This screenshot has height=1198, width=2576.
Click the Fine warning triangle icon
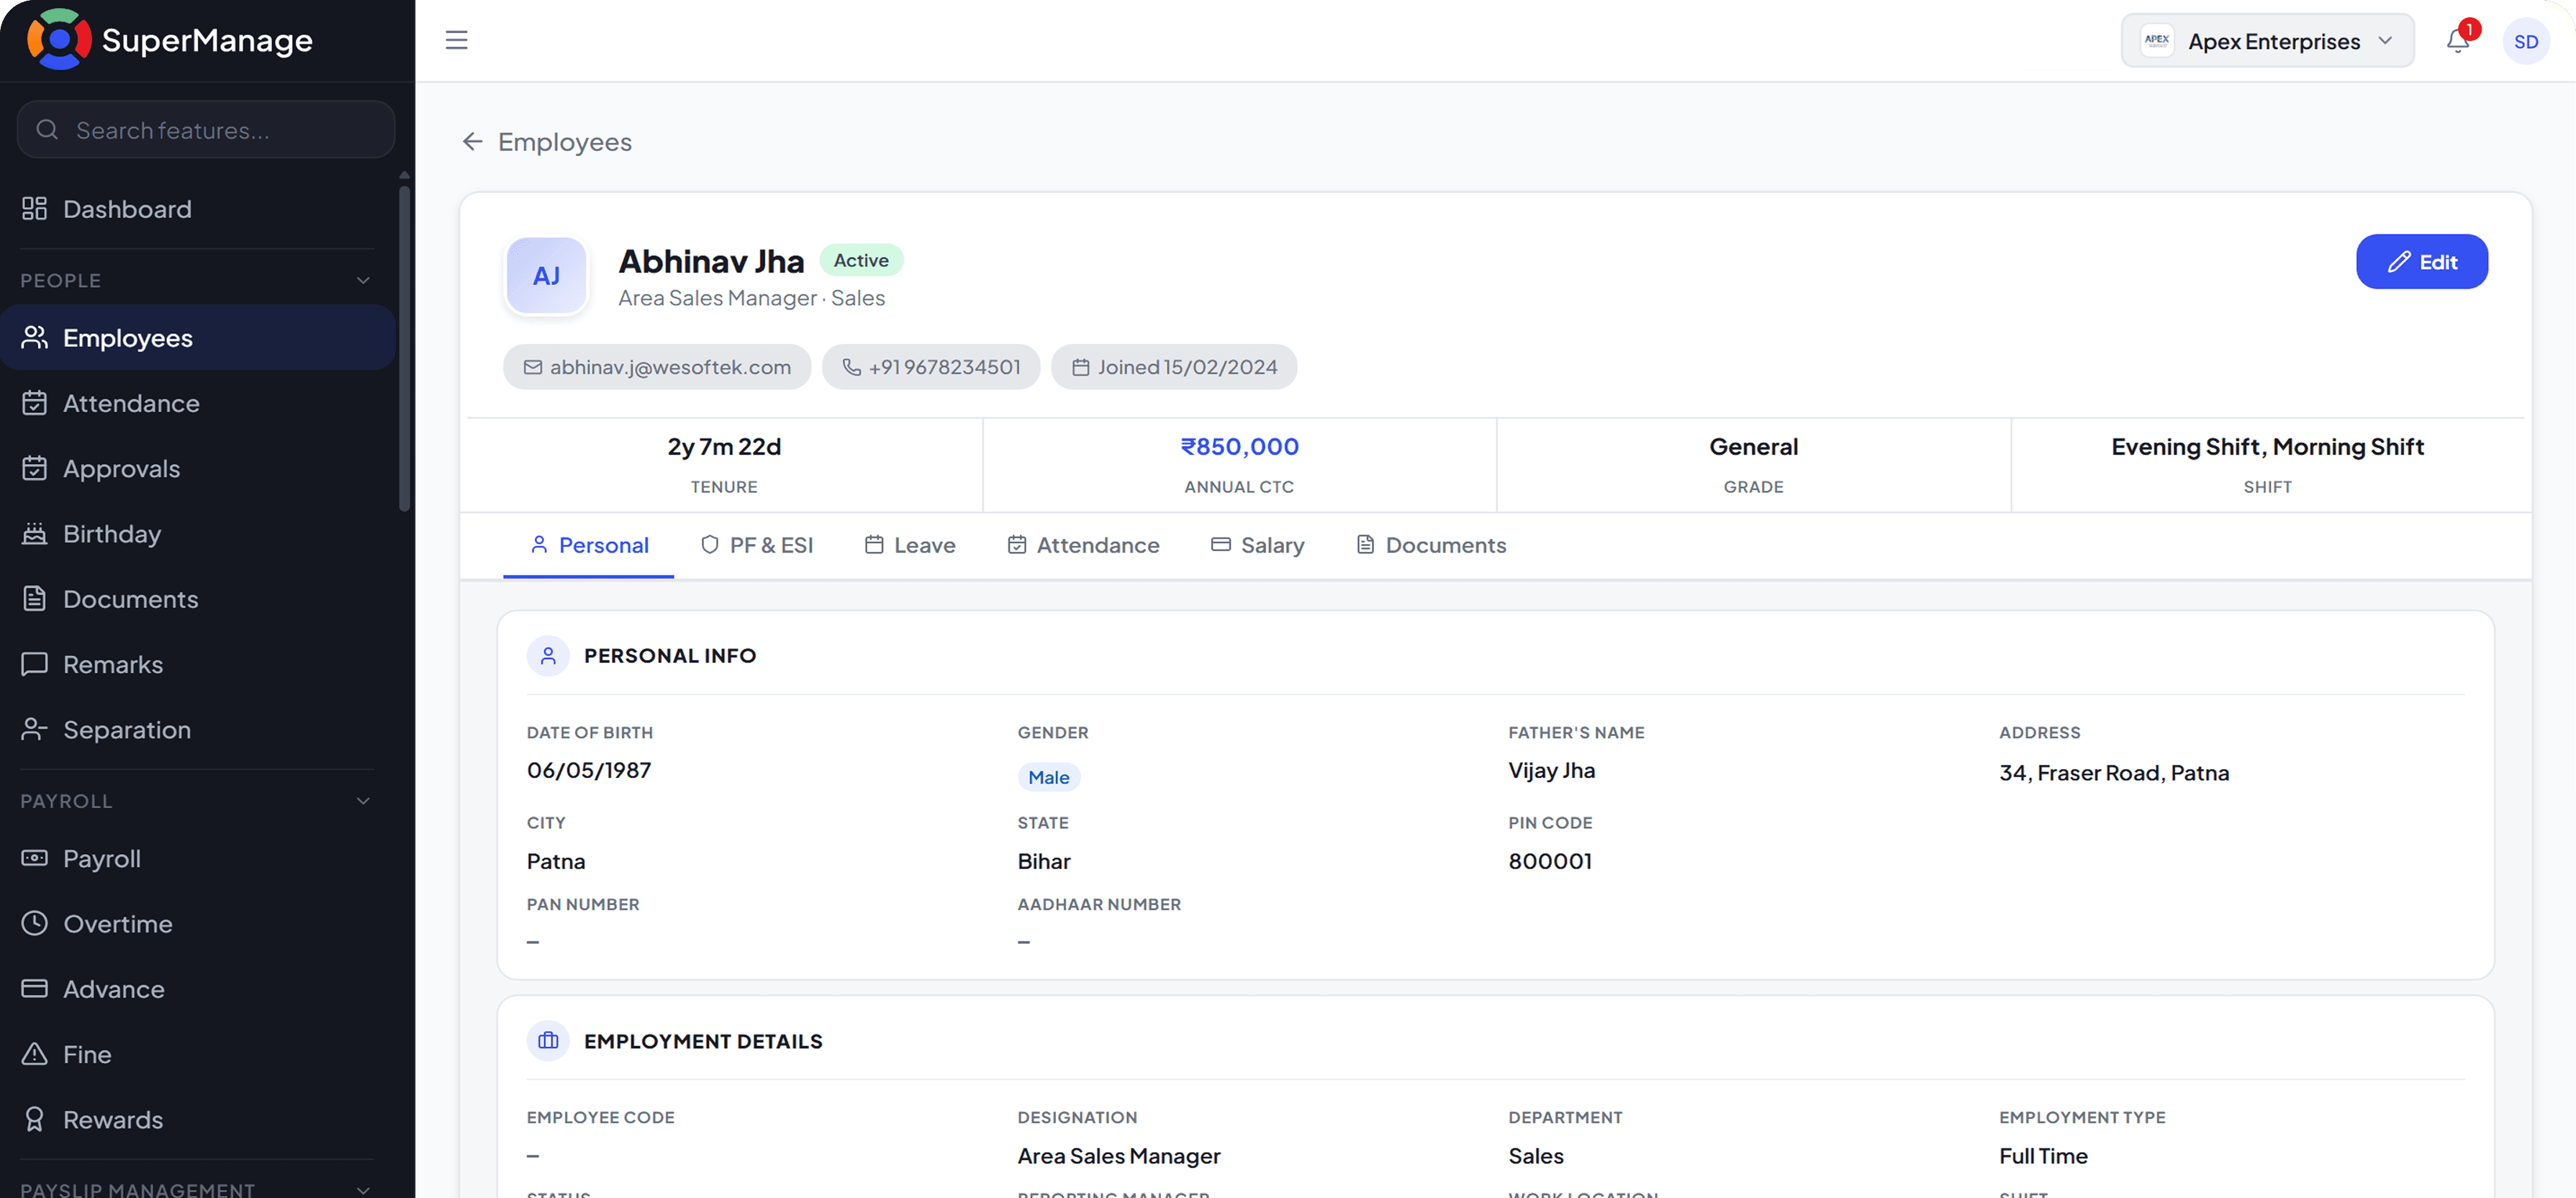coord(34,1054)
